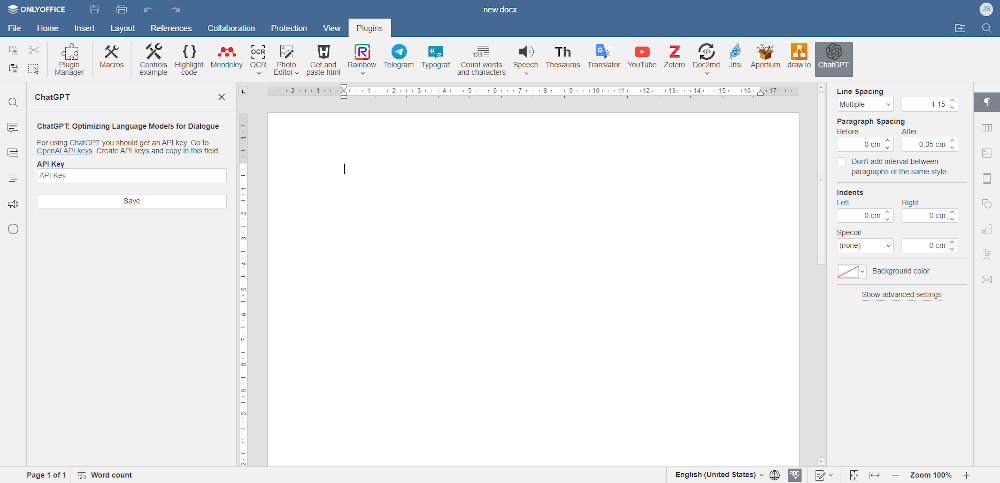
Task: Switch to the Insert tab
Action: (84, 28)
